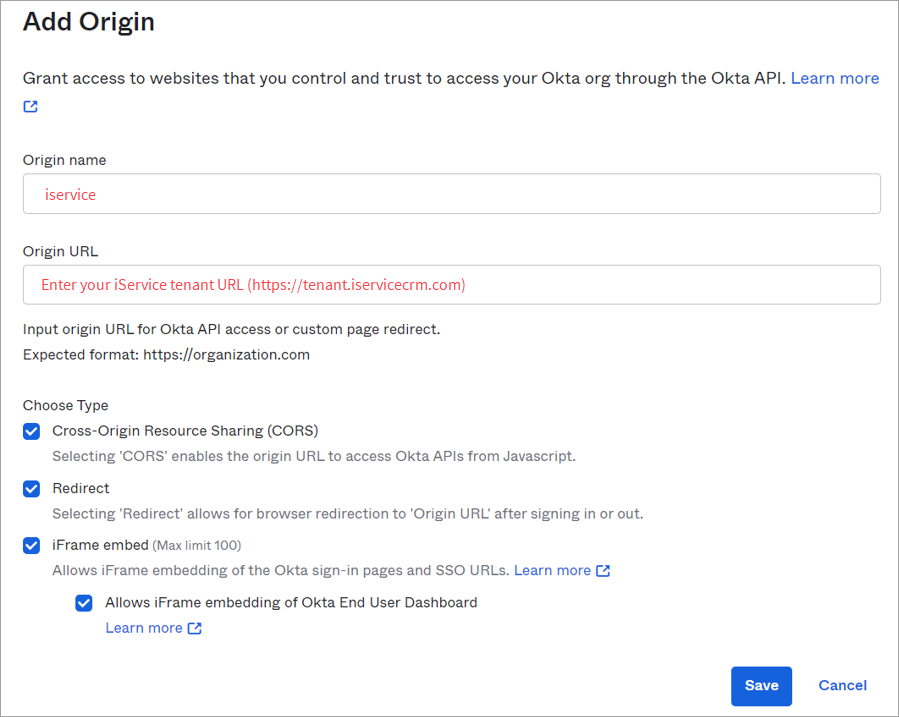Click 'Expected format: https://organization.com' text
Screen dimensions: 899x717
point(166,355)
